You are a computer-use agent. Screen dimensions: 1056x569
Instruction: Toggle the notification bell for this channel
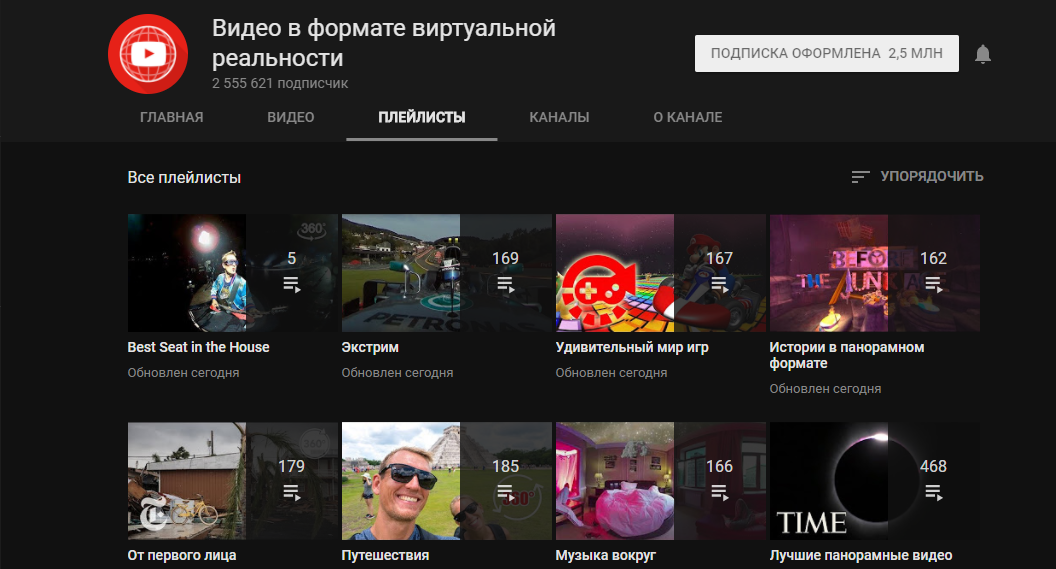tap(983, 54)
